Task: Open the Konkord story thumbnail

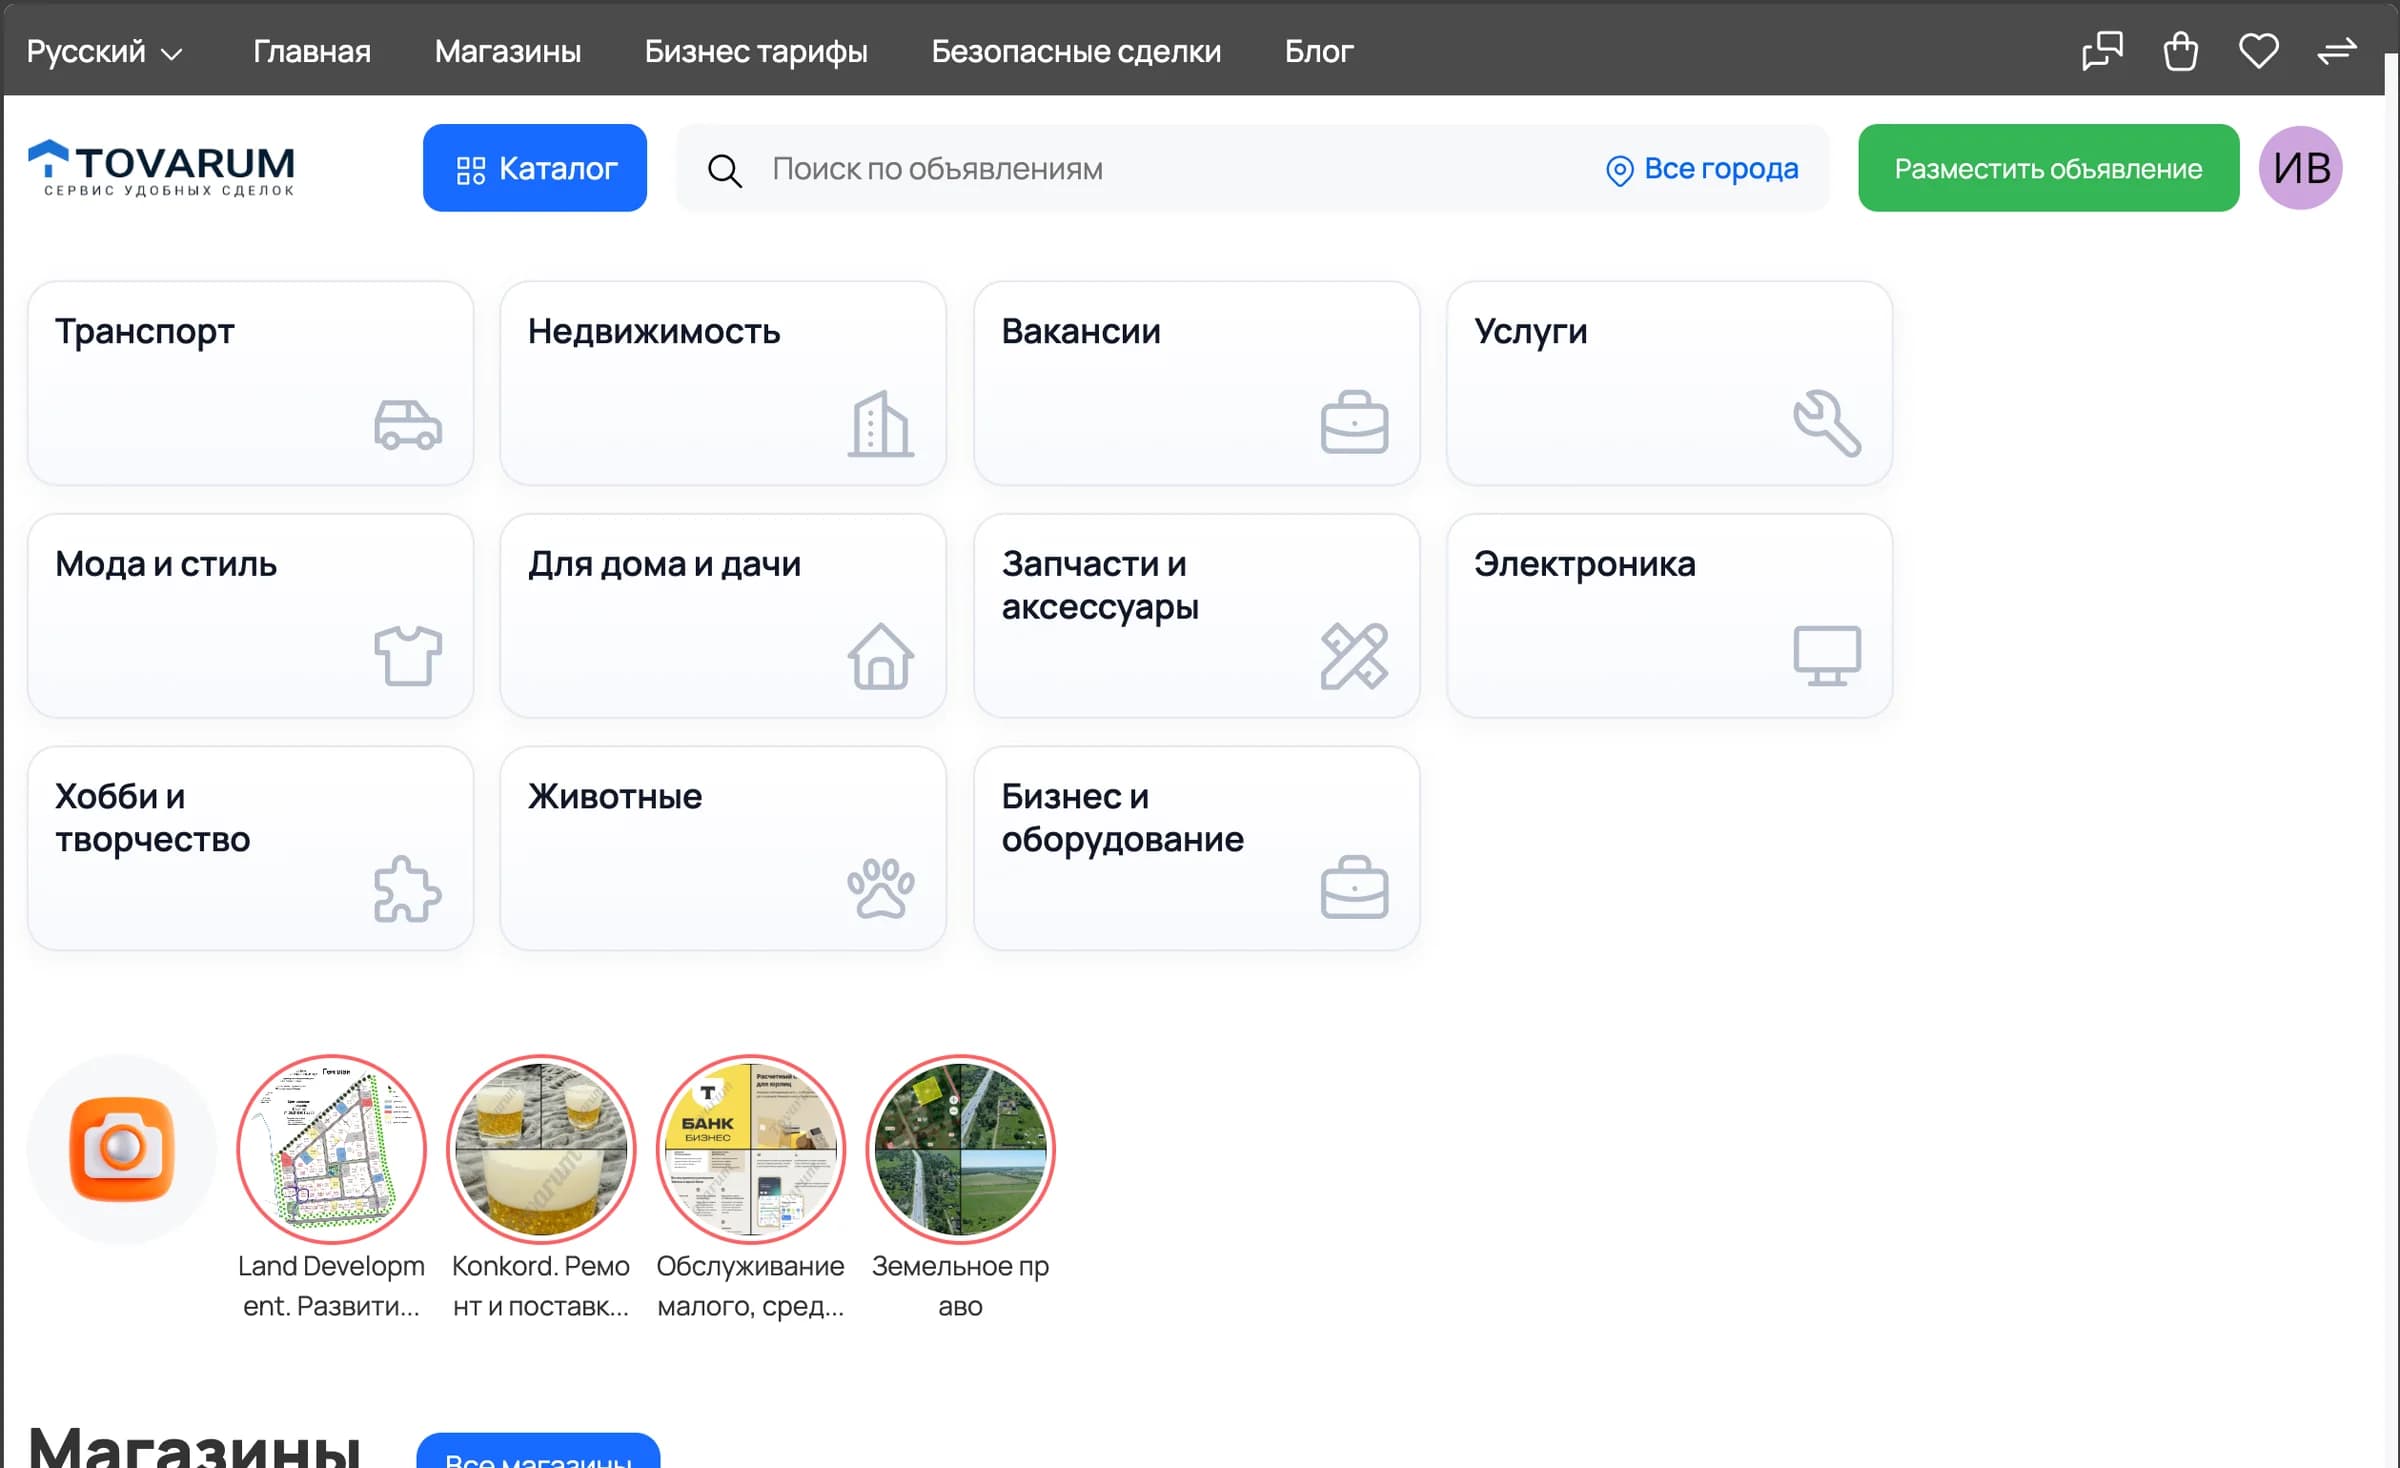Action: click(541, 1149)
